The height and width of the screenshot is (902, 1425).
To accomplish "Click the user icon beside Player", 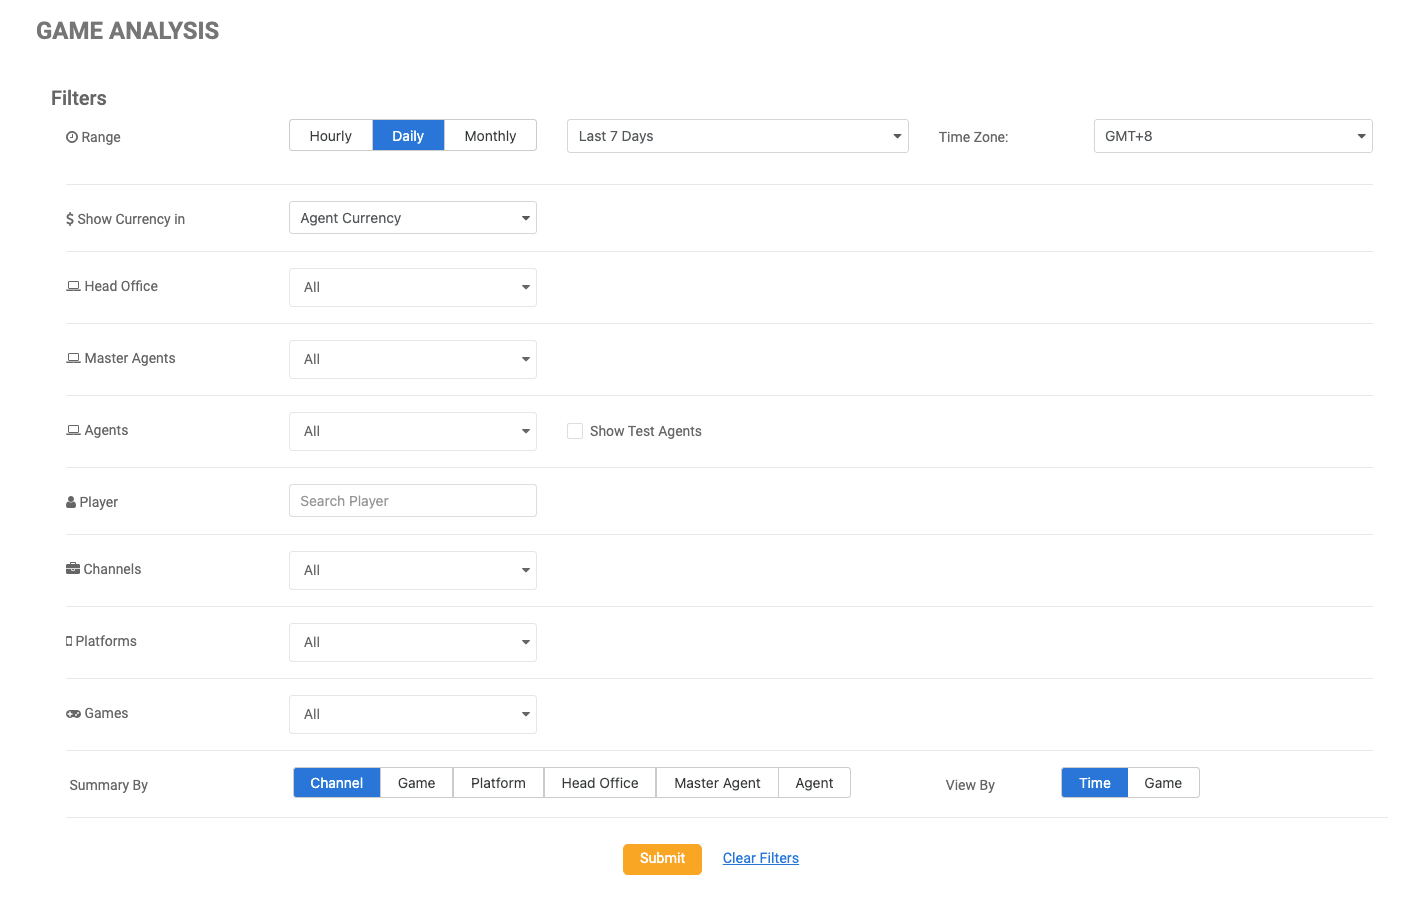I will click(71, 502).
